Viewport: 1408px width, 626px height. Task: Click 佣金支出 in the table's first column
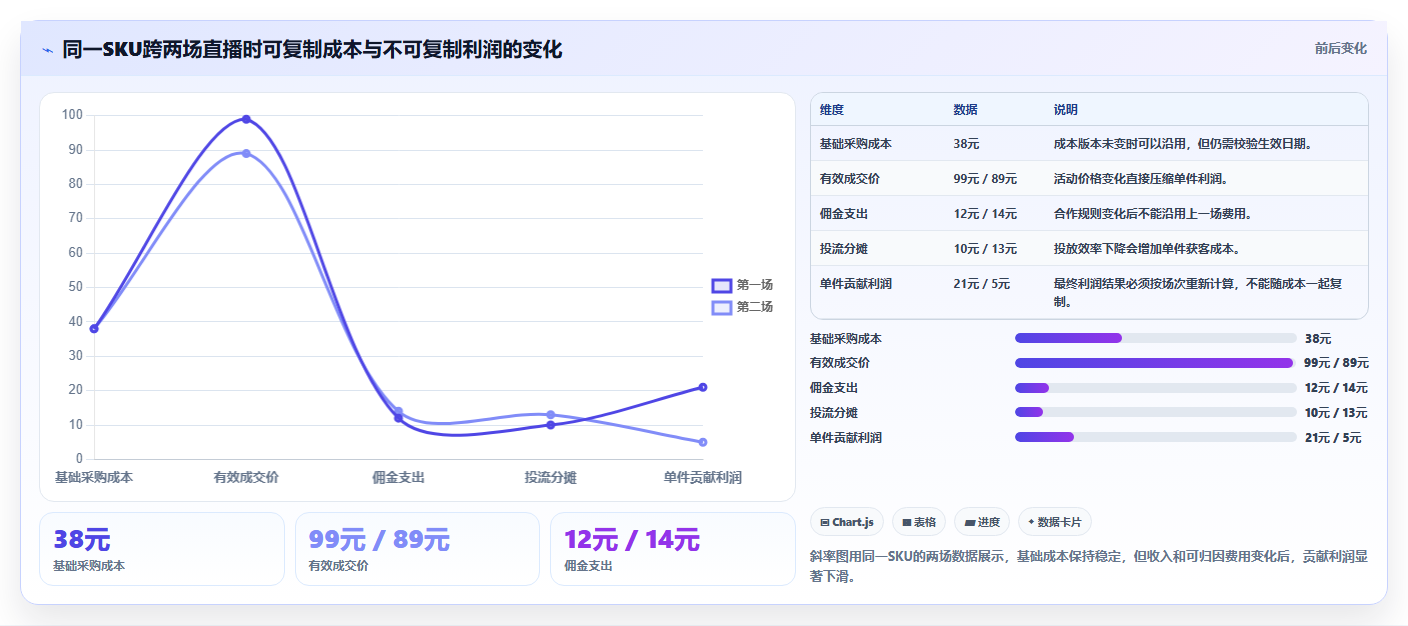click(844, 214)
